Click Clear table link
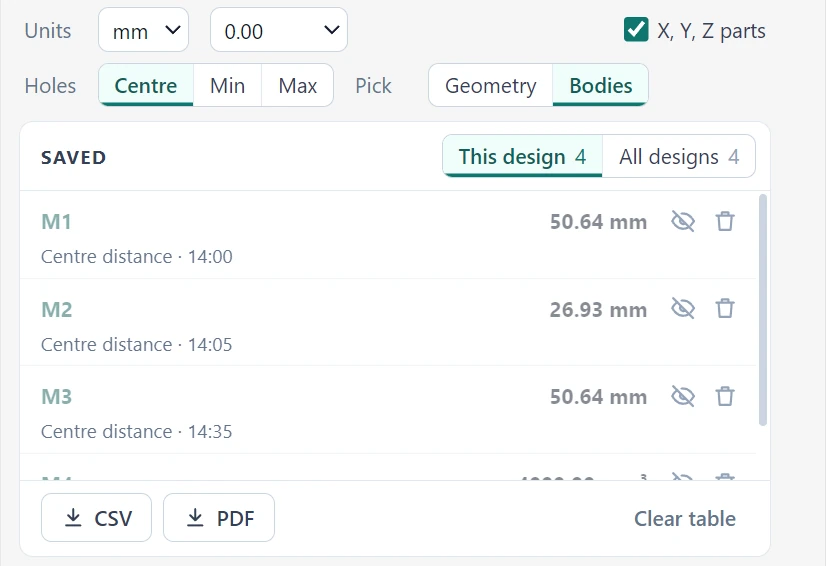Screen dimensions: 826x566 (685, 519)
